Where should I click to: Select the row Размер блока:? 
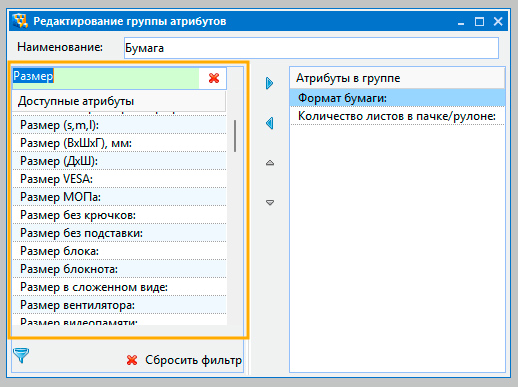click(119, 251)
